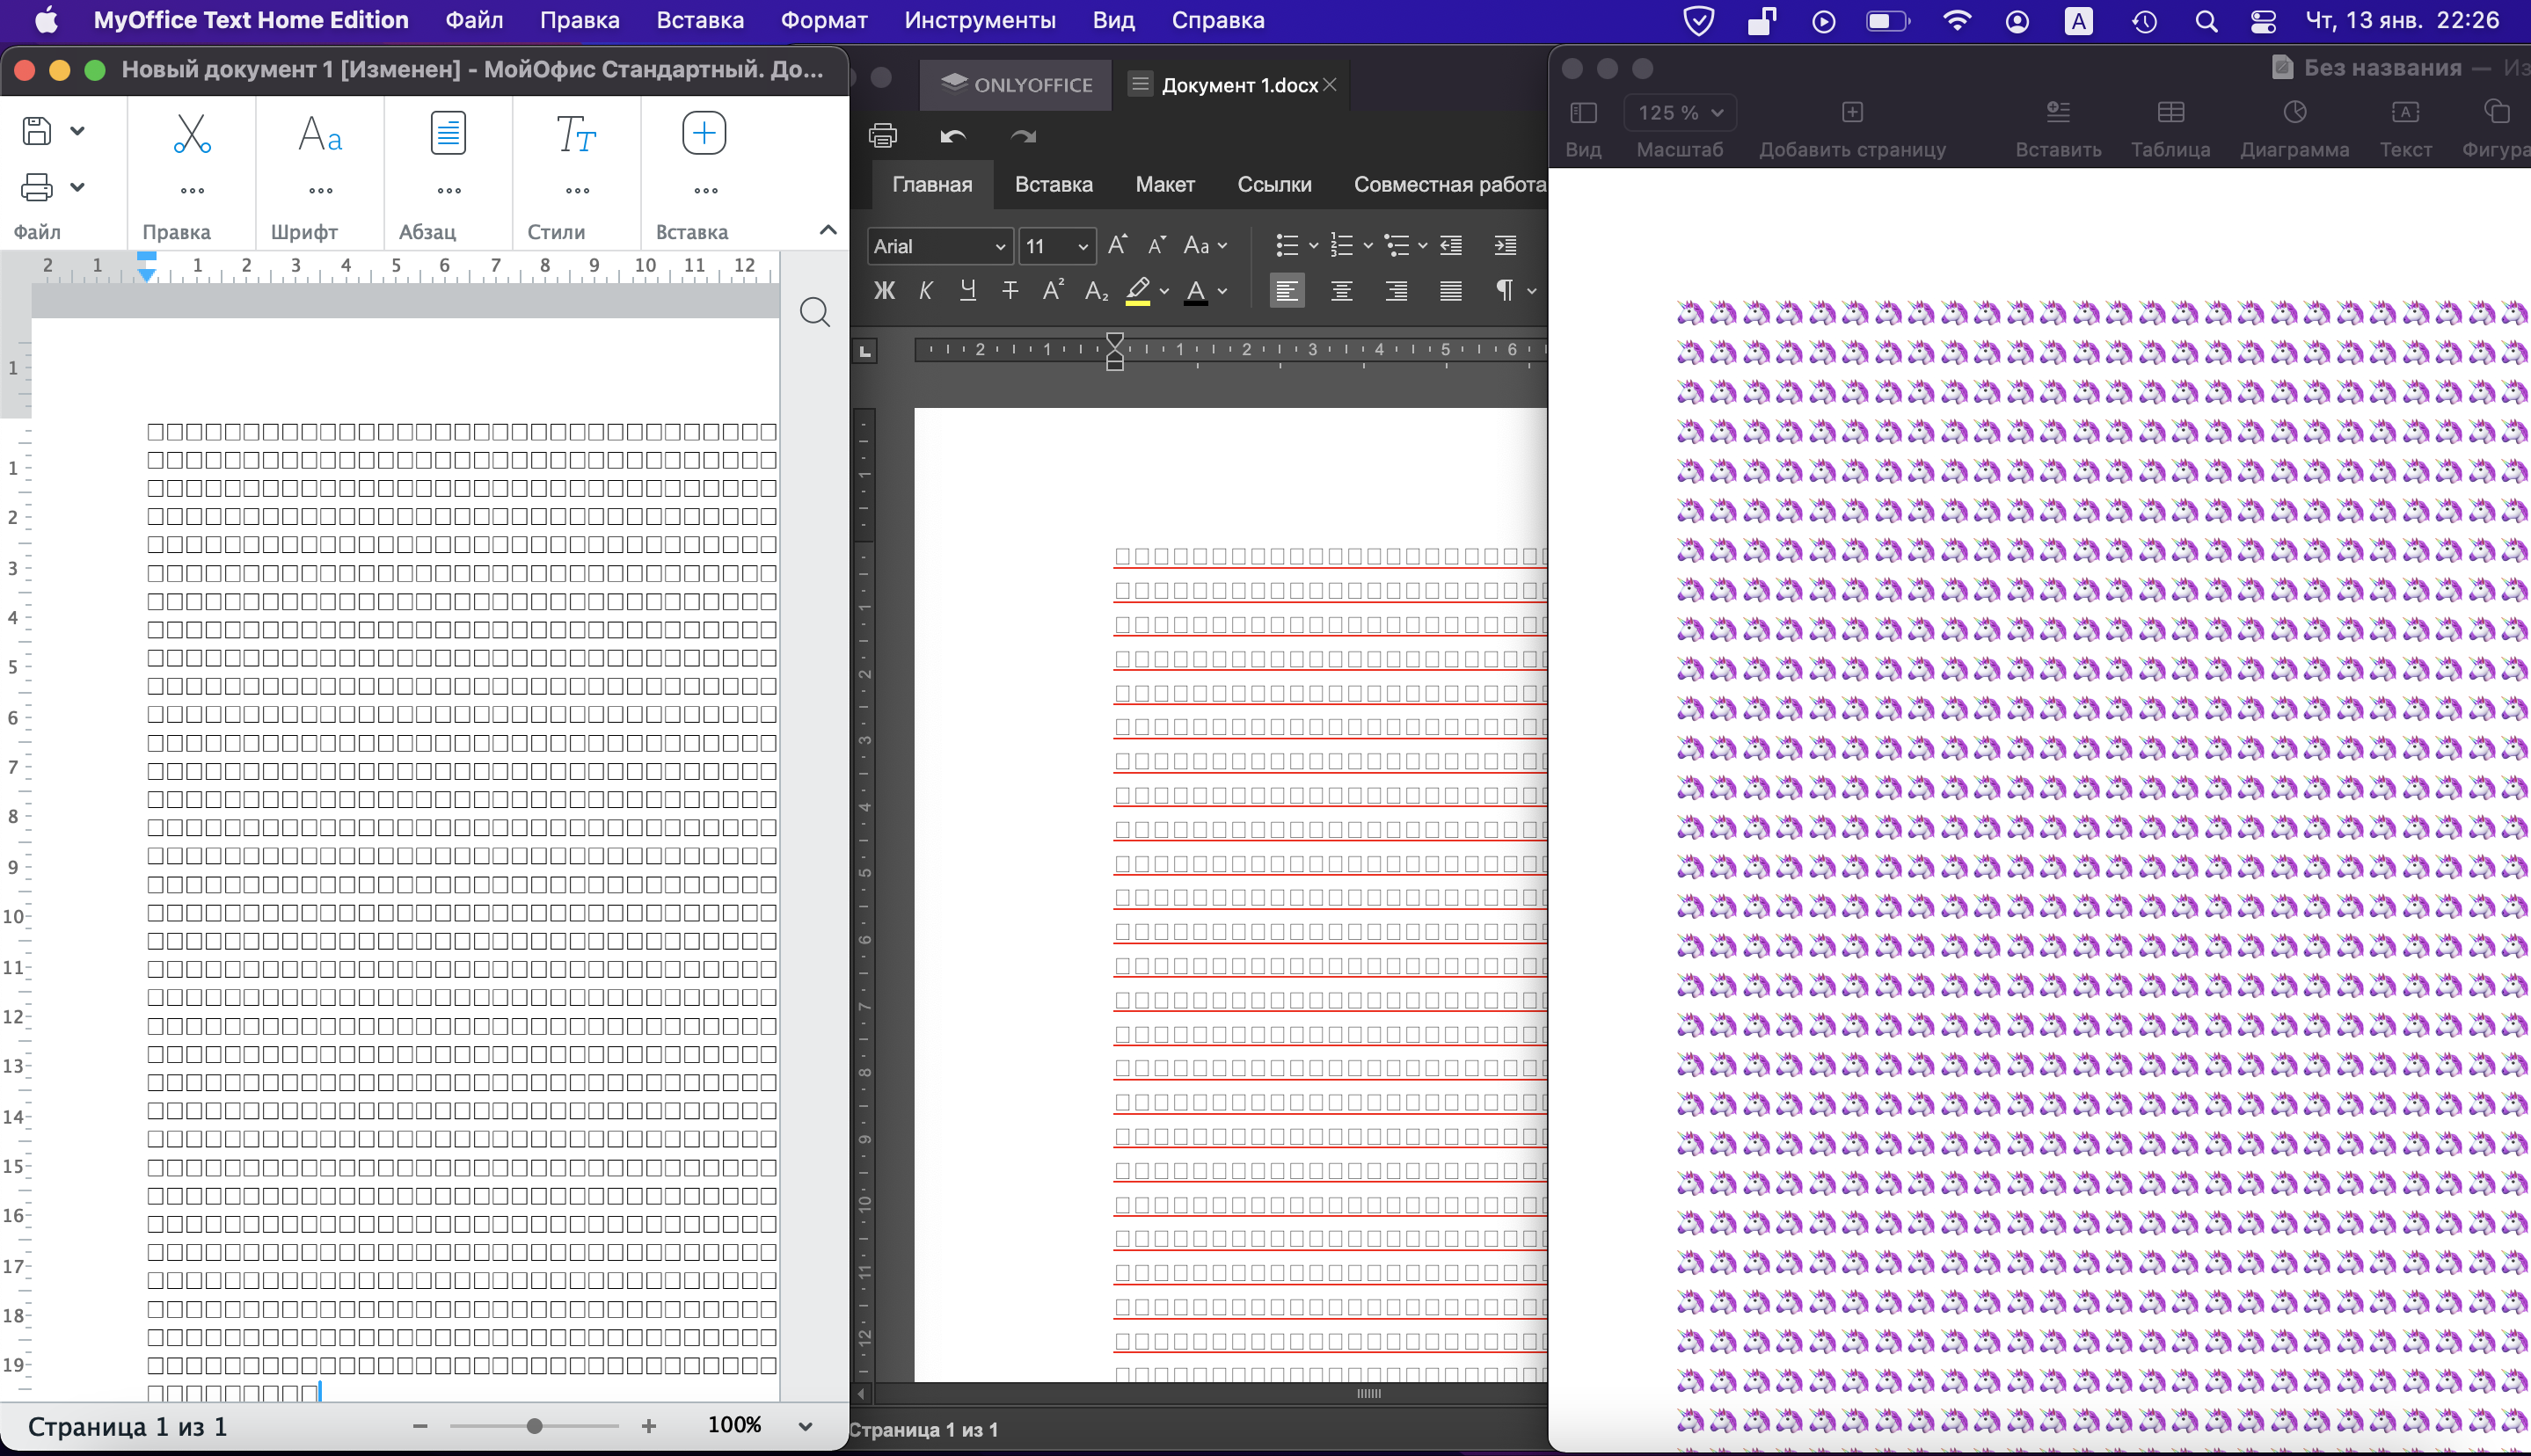Open the Инструменты menu in menu bar
Viewport: 2531px width, 1456px height.
(979, 20)
